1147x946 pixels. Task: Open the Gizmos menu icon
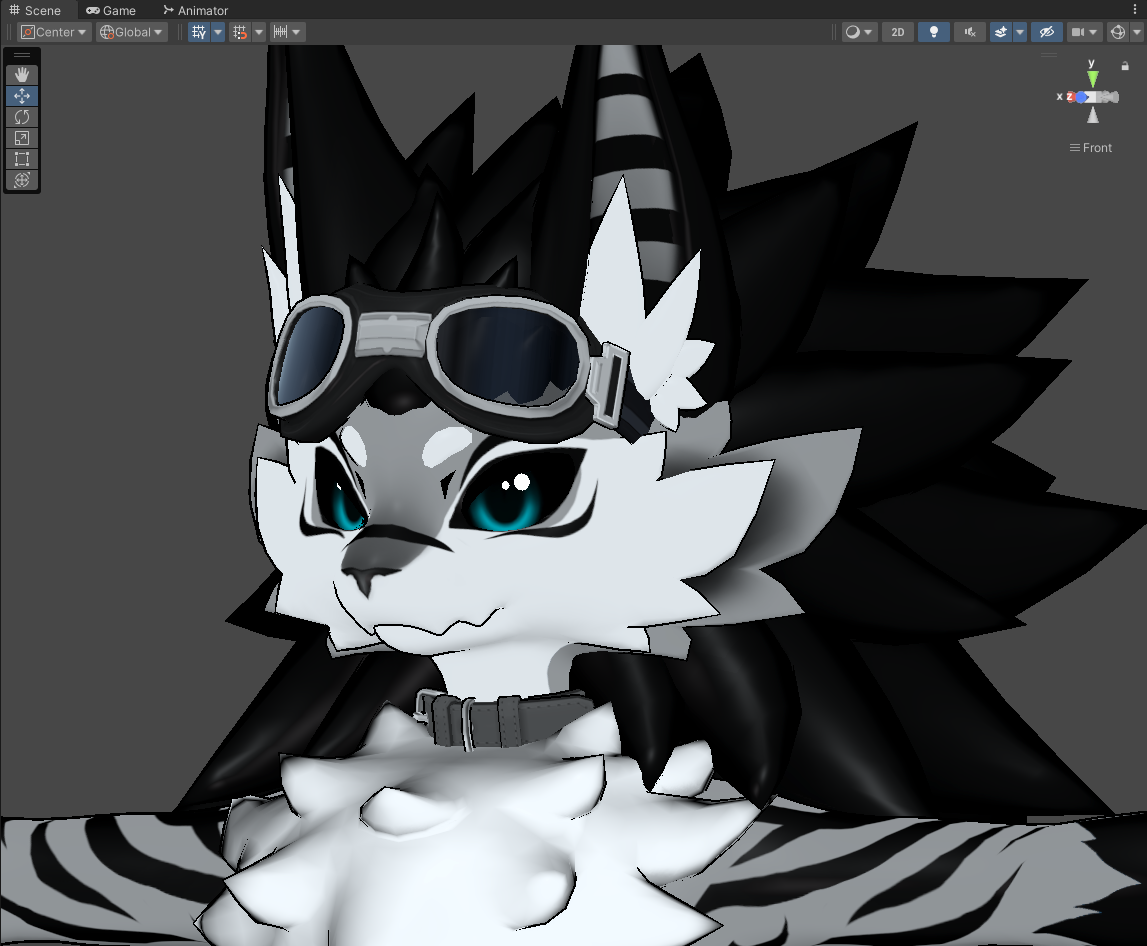[1118, 32]
